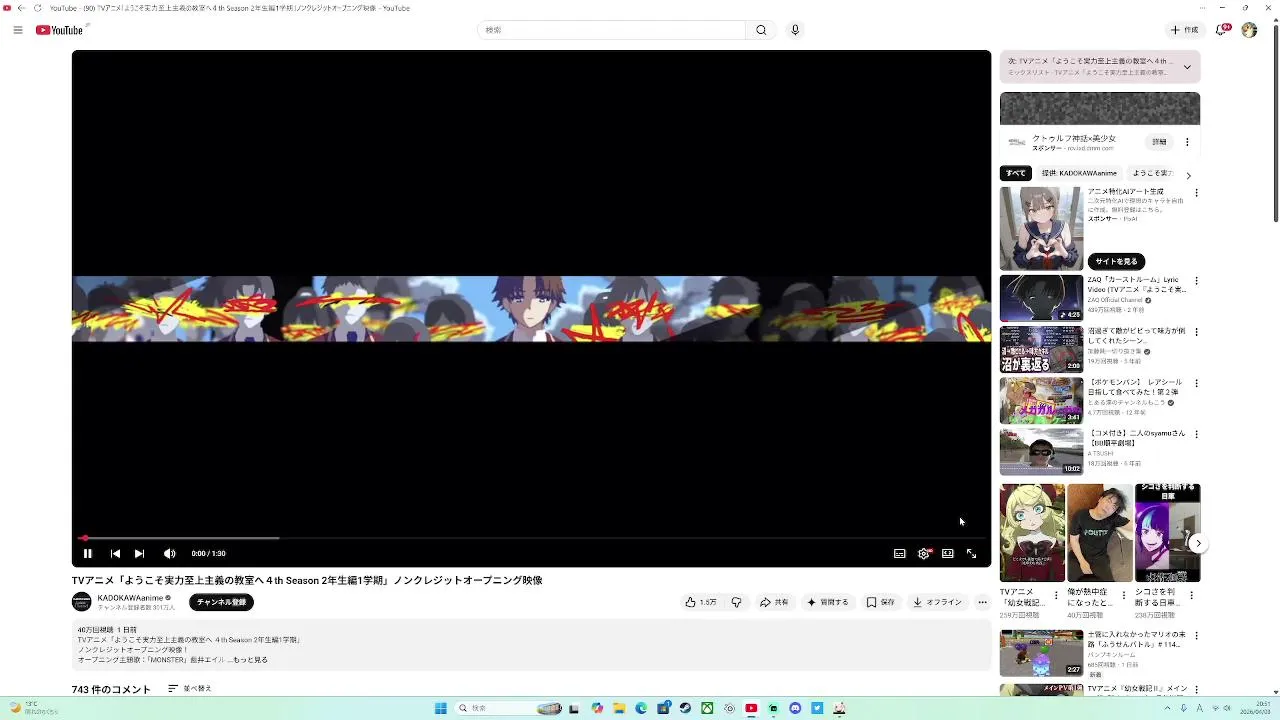Start voice search with the microphone
This screenshot has height=720, width=1280.
coord(795,30)
